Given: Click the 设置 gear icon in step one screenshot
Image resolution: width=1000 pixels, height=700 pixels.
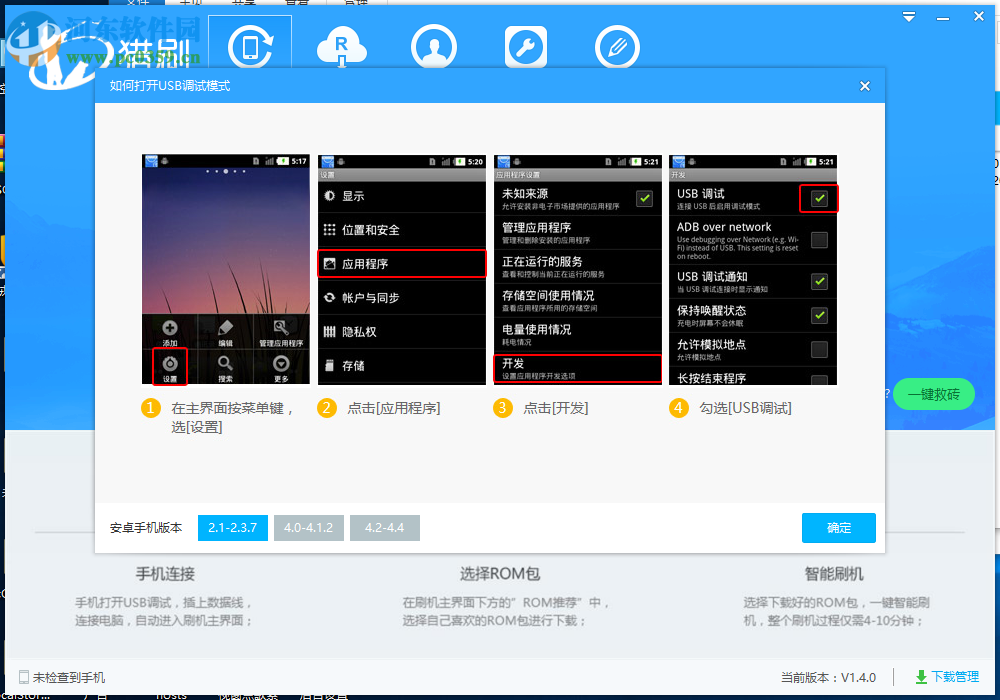Looking at the screenshot, I should pos(168,364).
